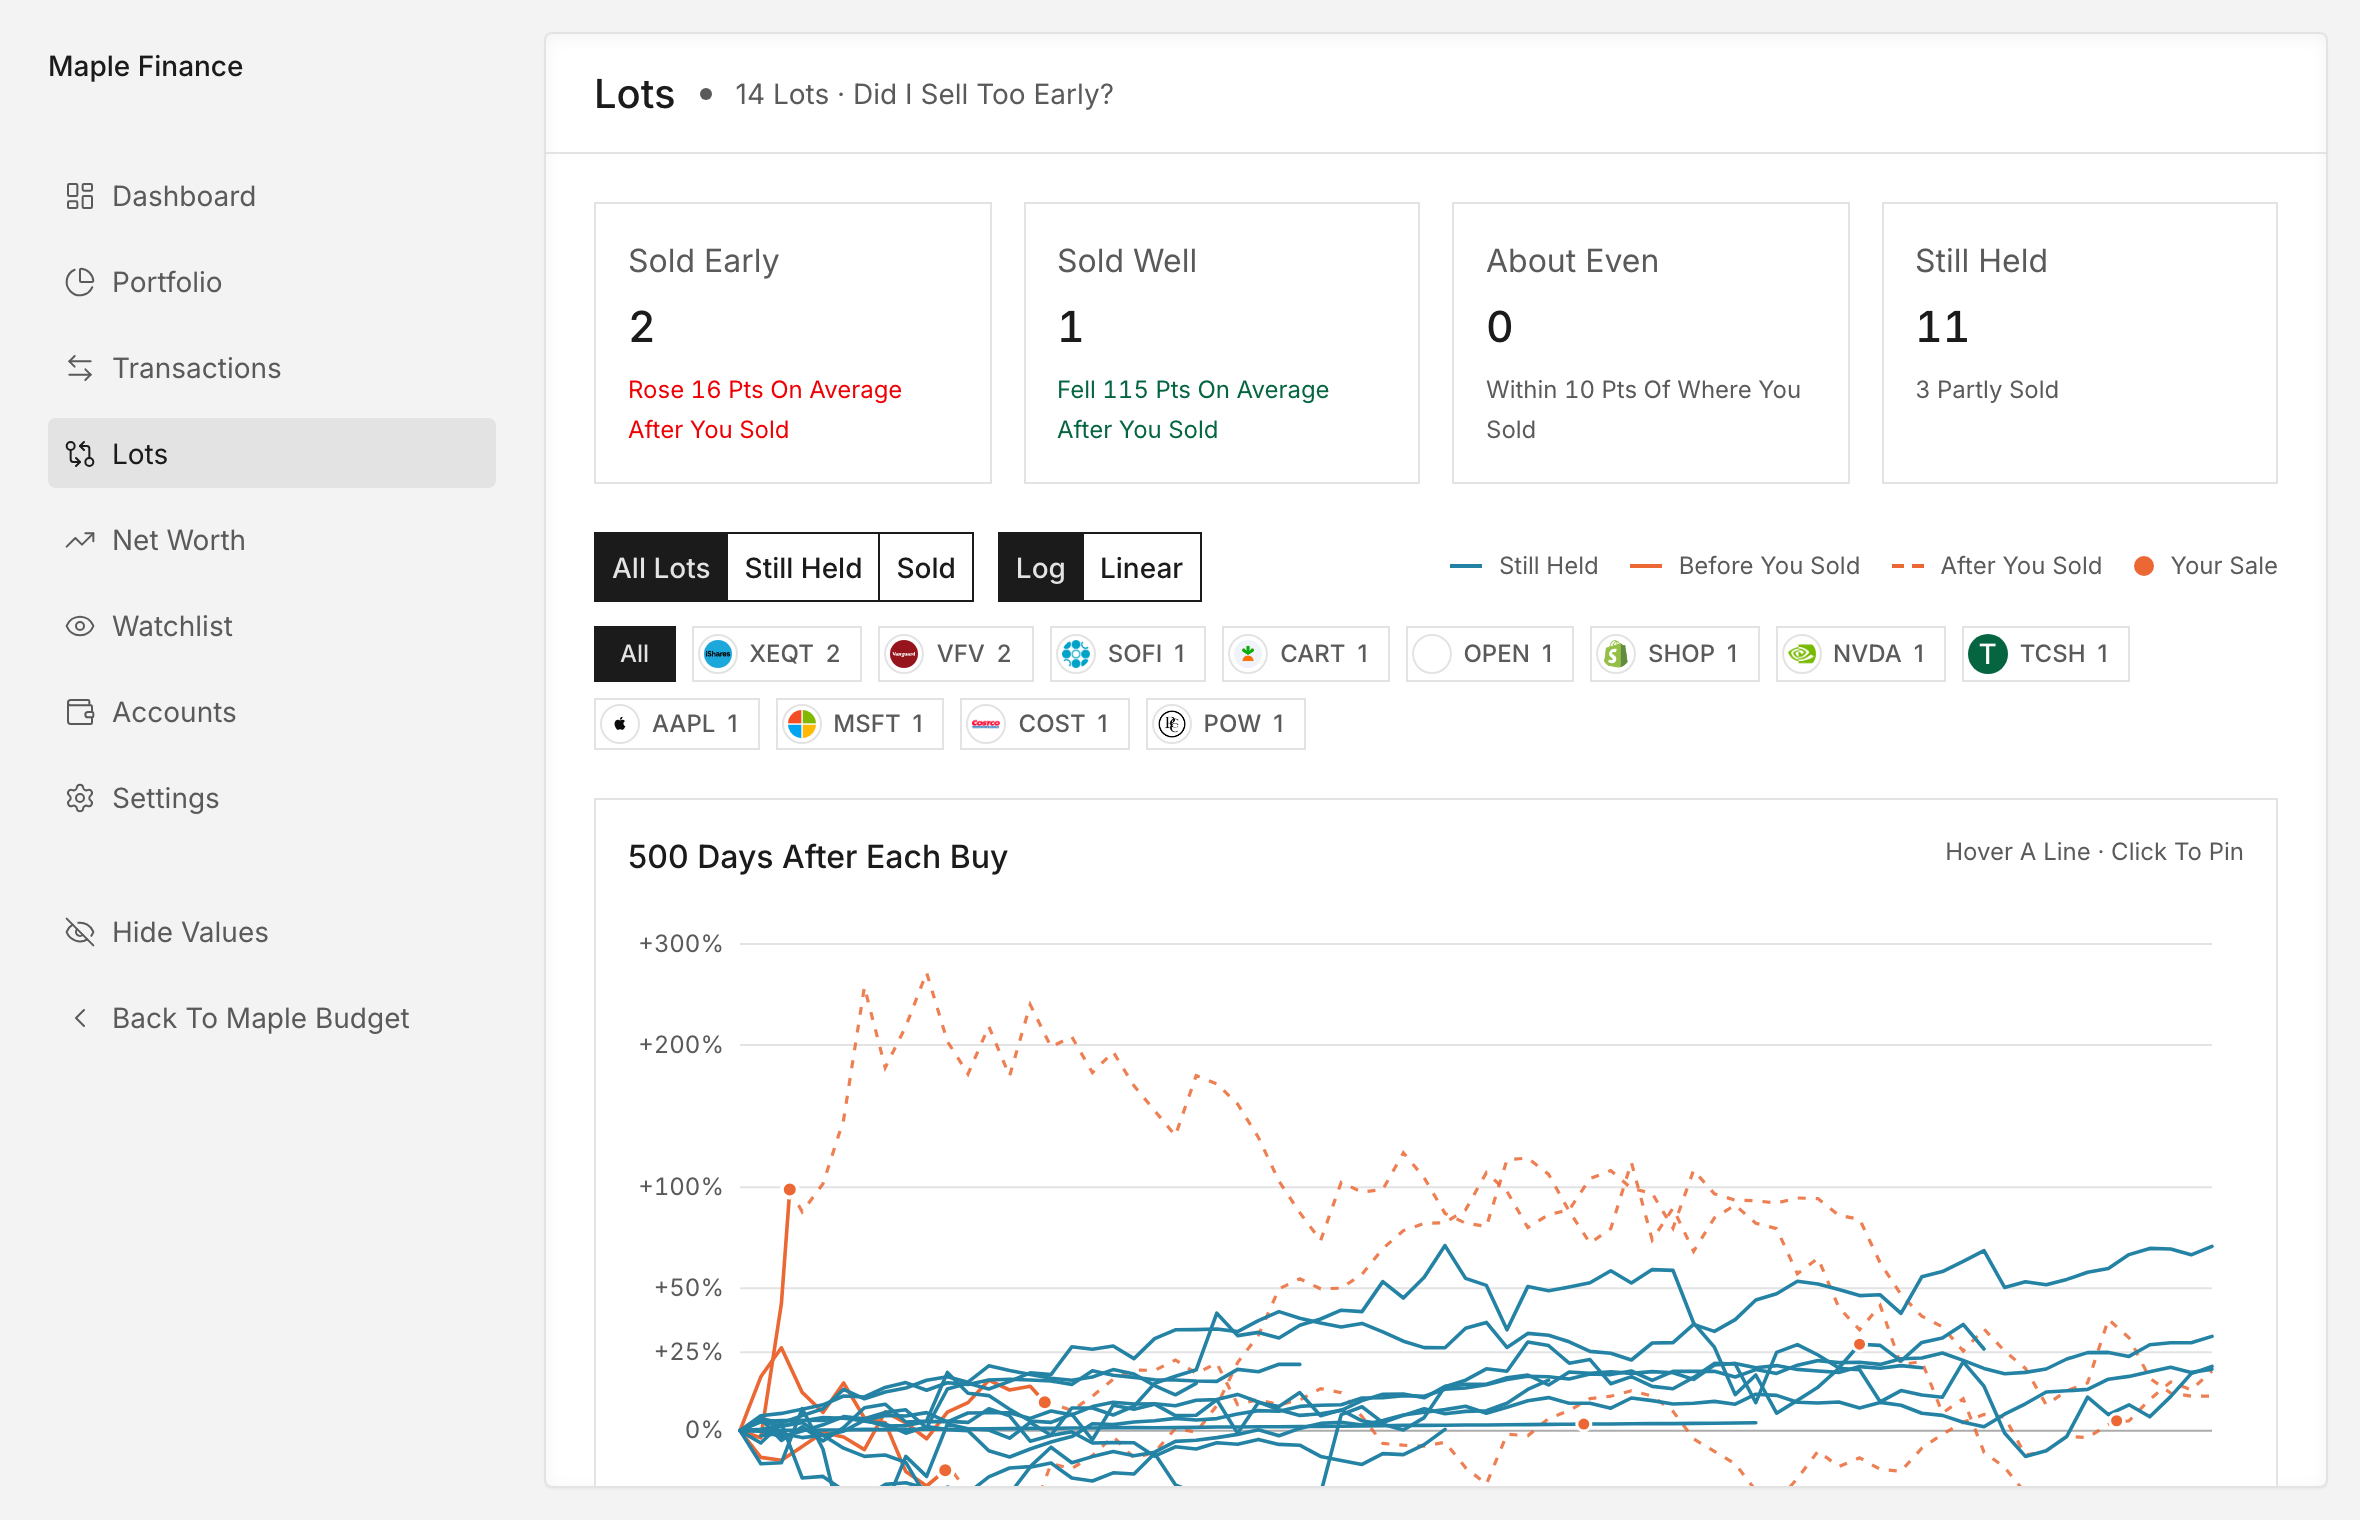Click the Watchlist eye icon
This screenshot has height=1520, width=2360.
point(80,626)
